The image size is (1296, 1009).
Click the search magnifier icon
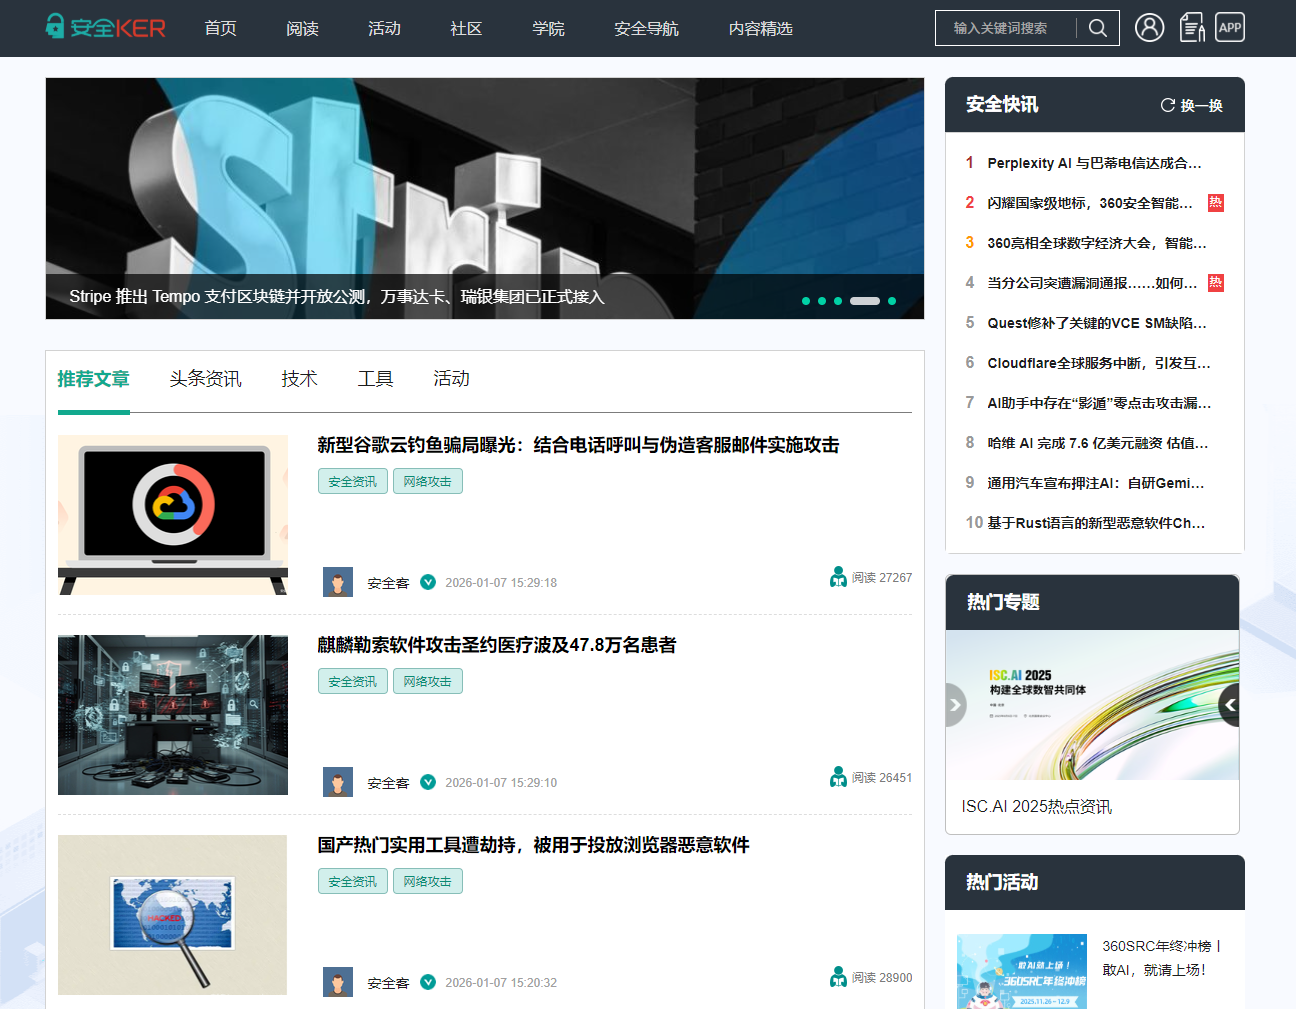point(1097,28)
